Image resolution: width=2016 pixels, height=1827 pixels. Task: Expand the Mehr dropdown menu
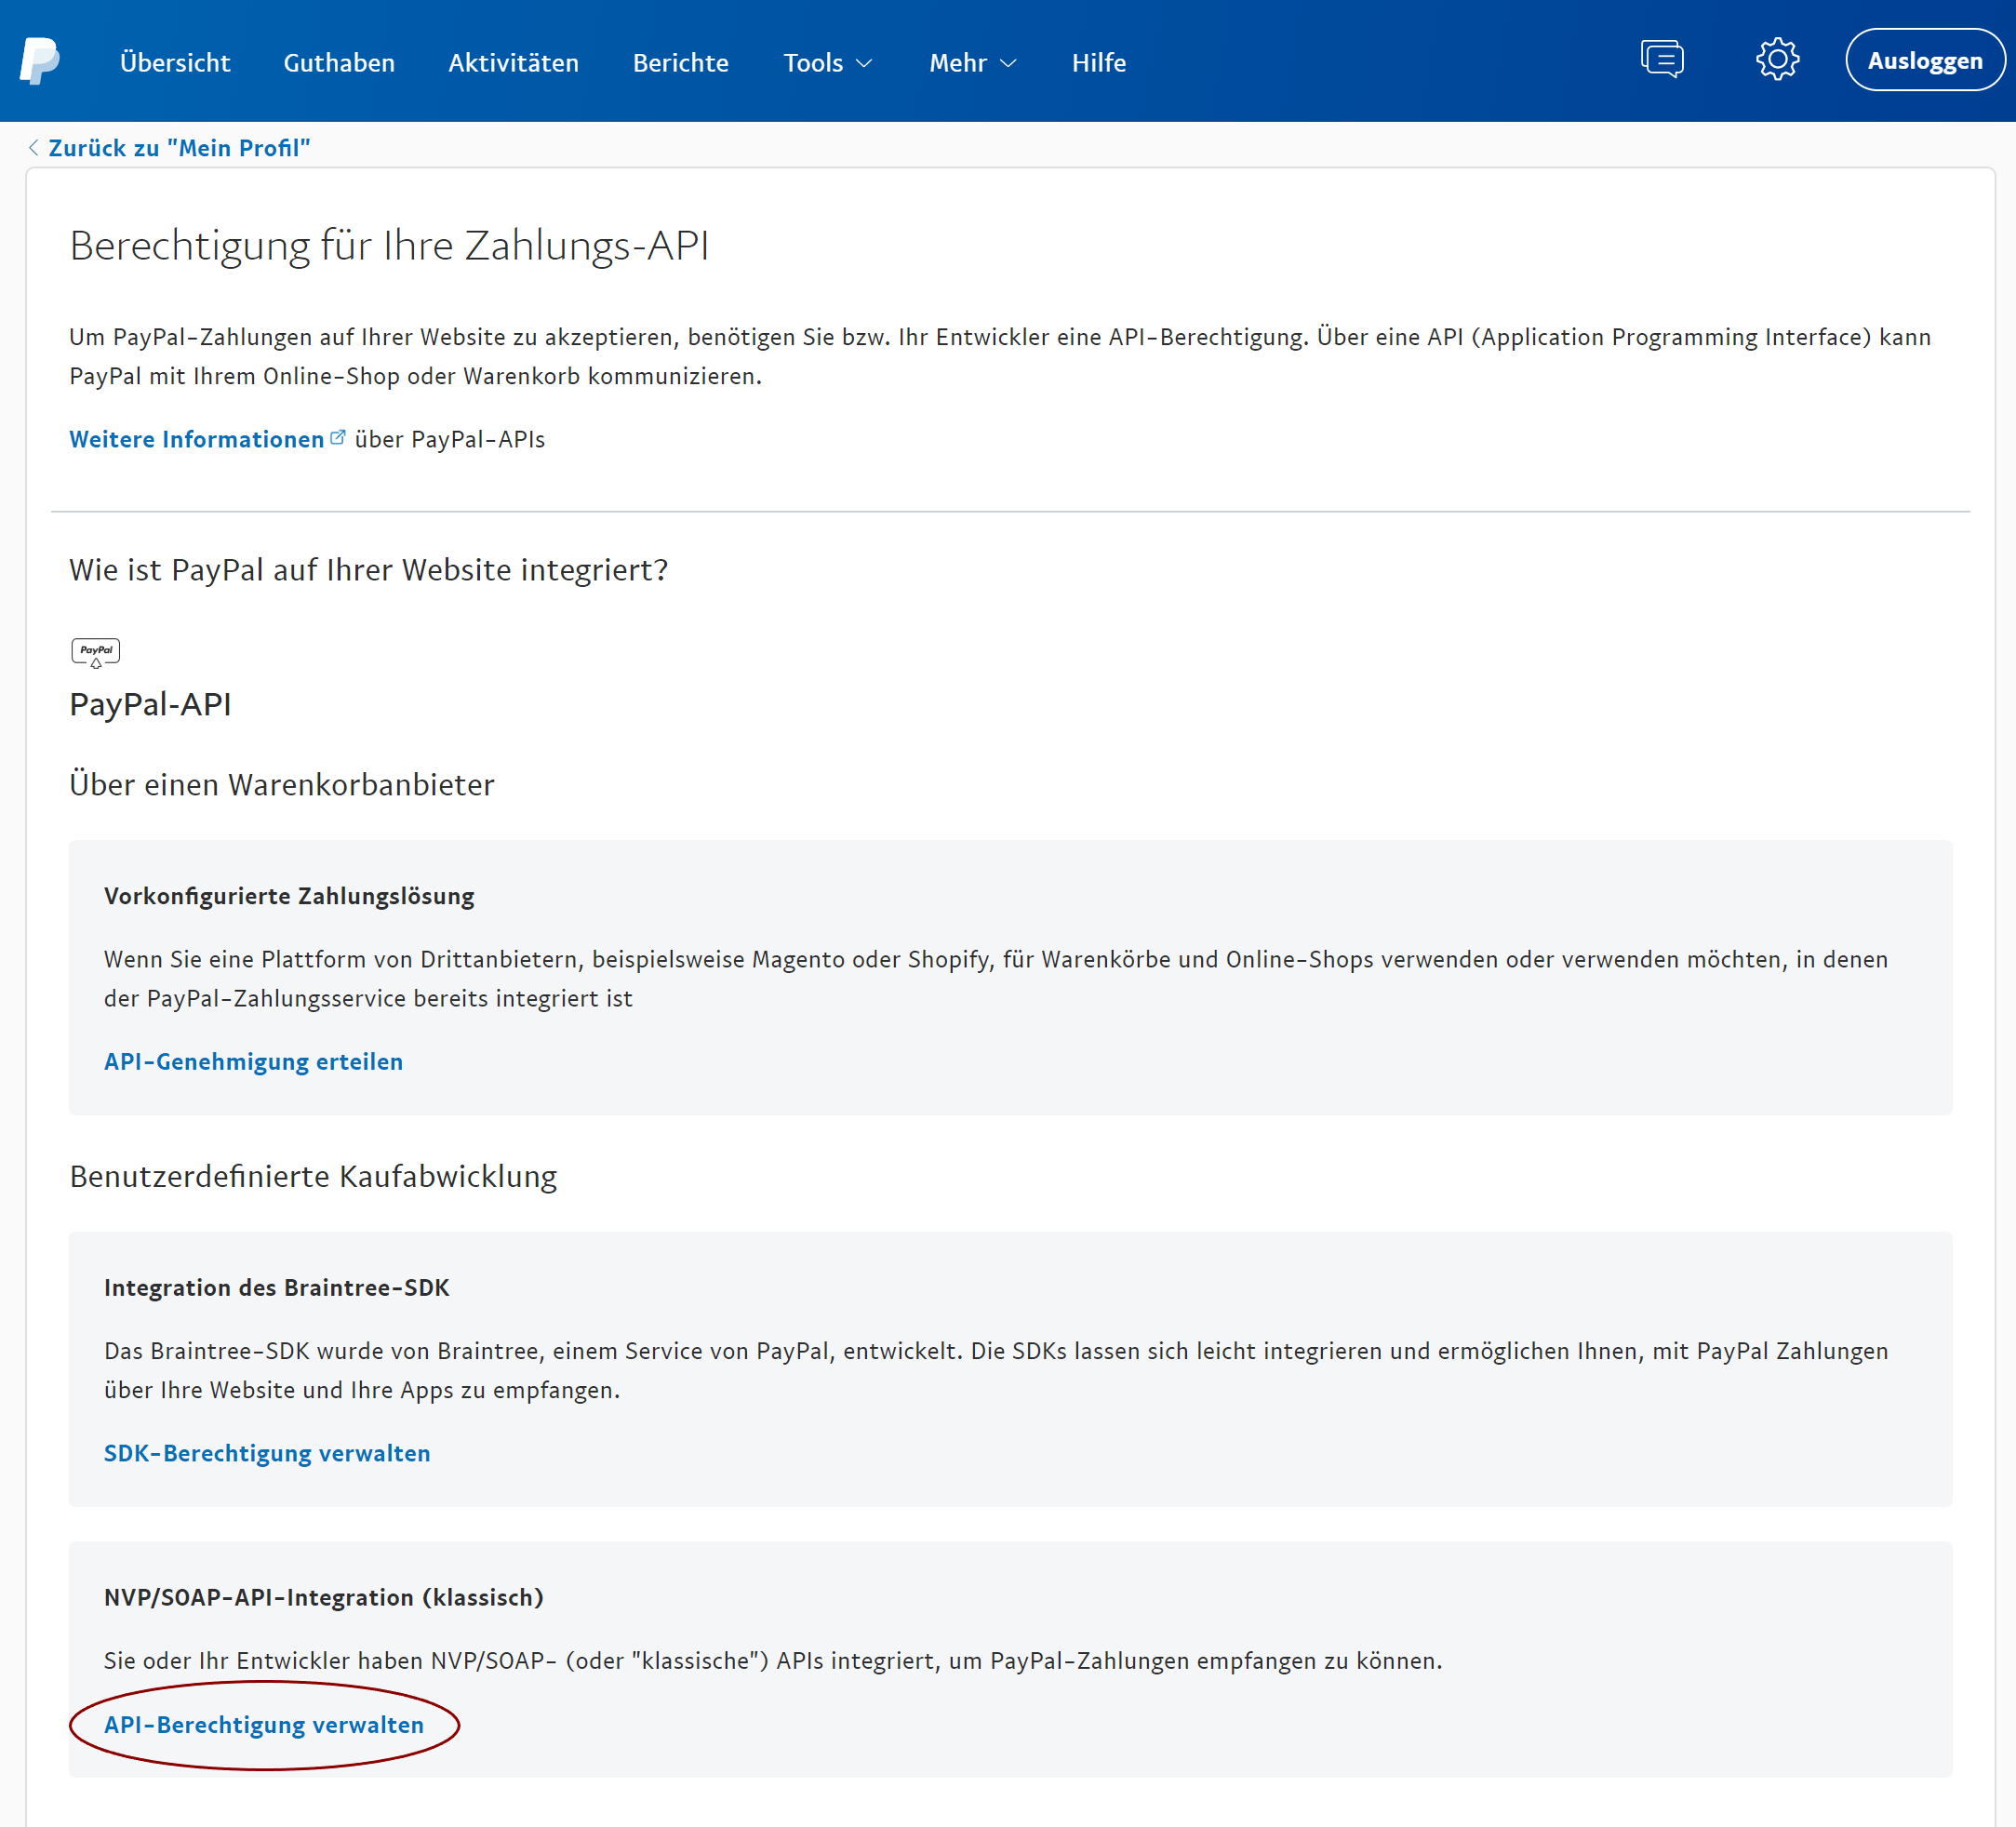point(972,63)
